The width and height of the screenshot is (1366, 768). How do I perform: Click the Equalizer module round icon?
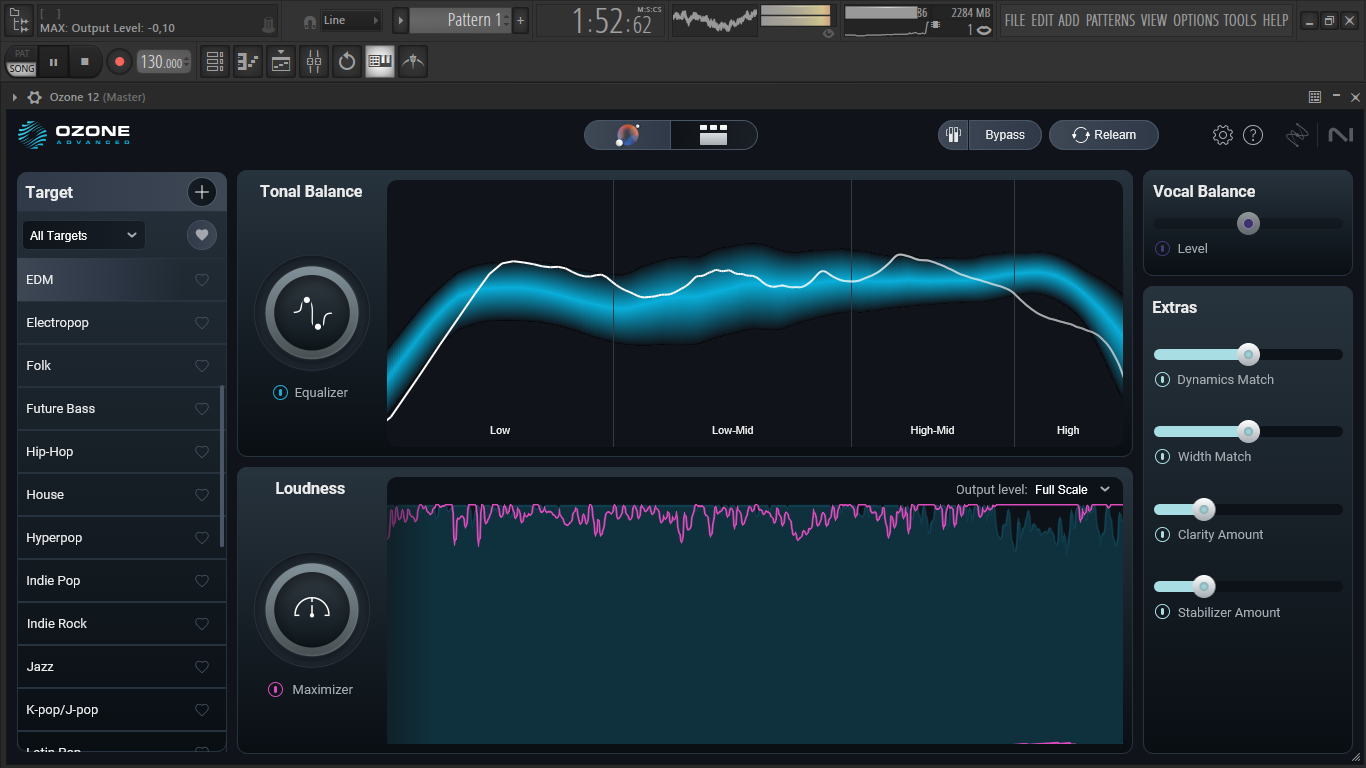pyautogui.click(x=312, y=313)
